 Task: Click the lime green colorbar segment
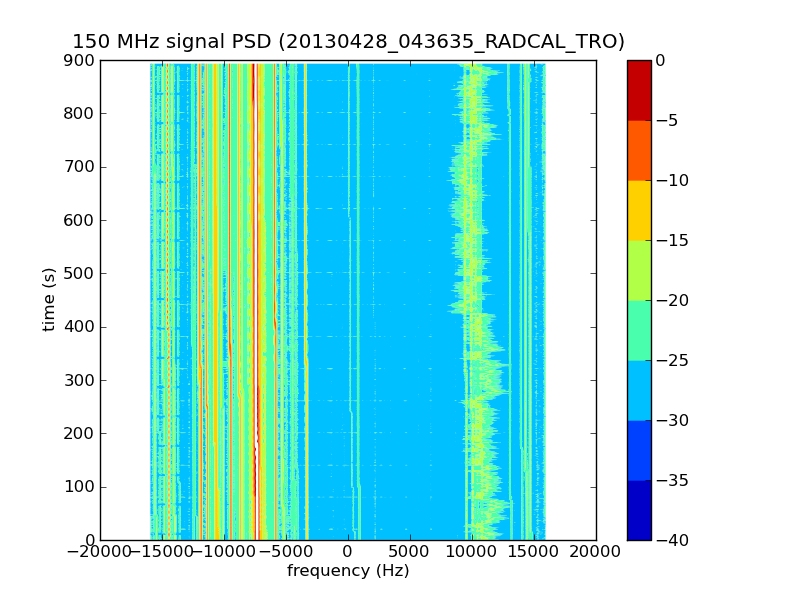coord(639,270)
